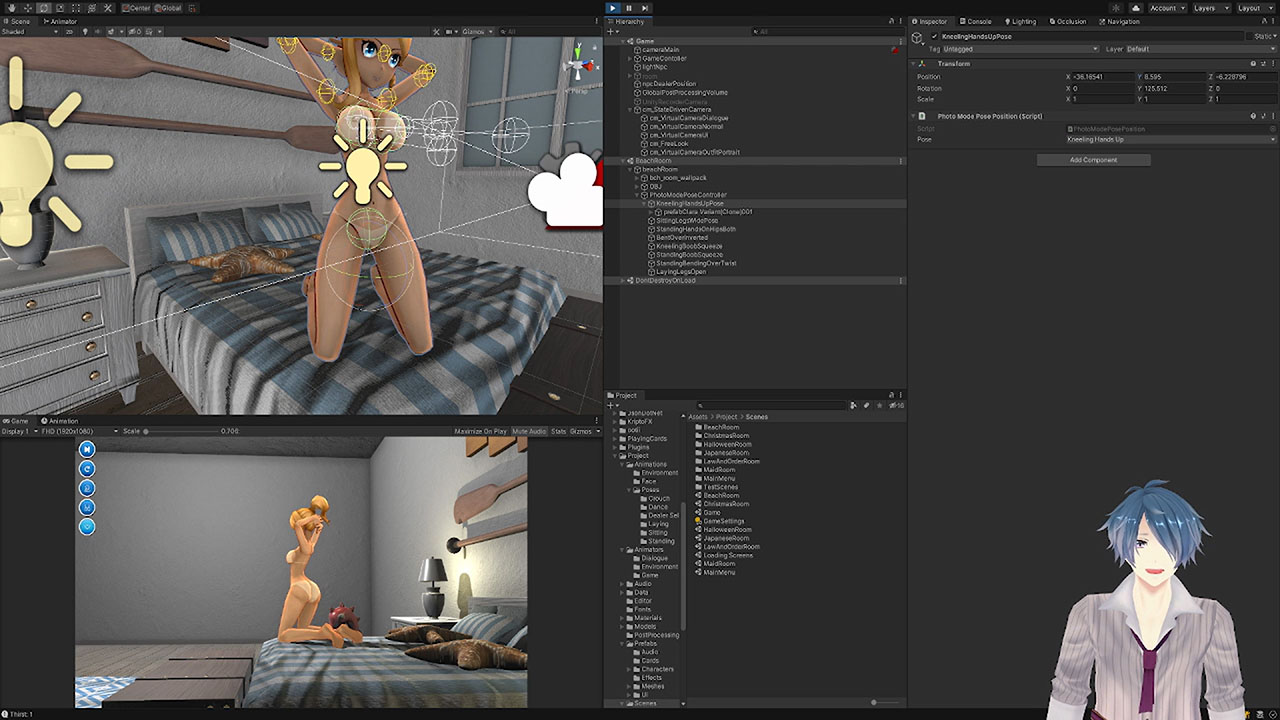The height and width of the screenshot is (720, 1280).
Task: Click the Play button
Action: tap(613, 8)
